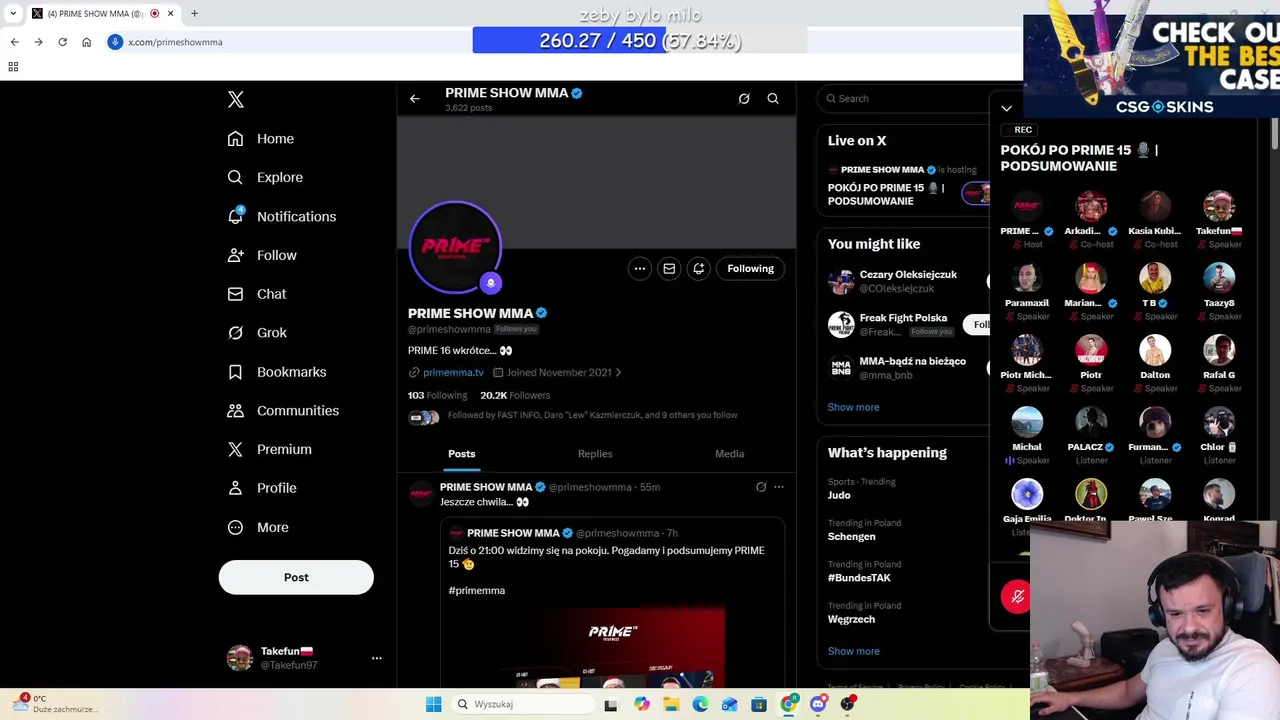Click the Following button on profile
This screenshot has height=720, width=1280.
(751, 268)
